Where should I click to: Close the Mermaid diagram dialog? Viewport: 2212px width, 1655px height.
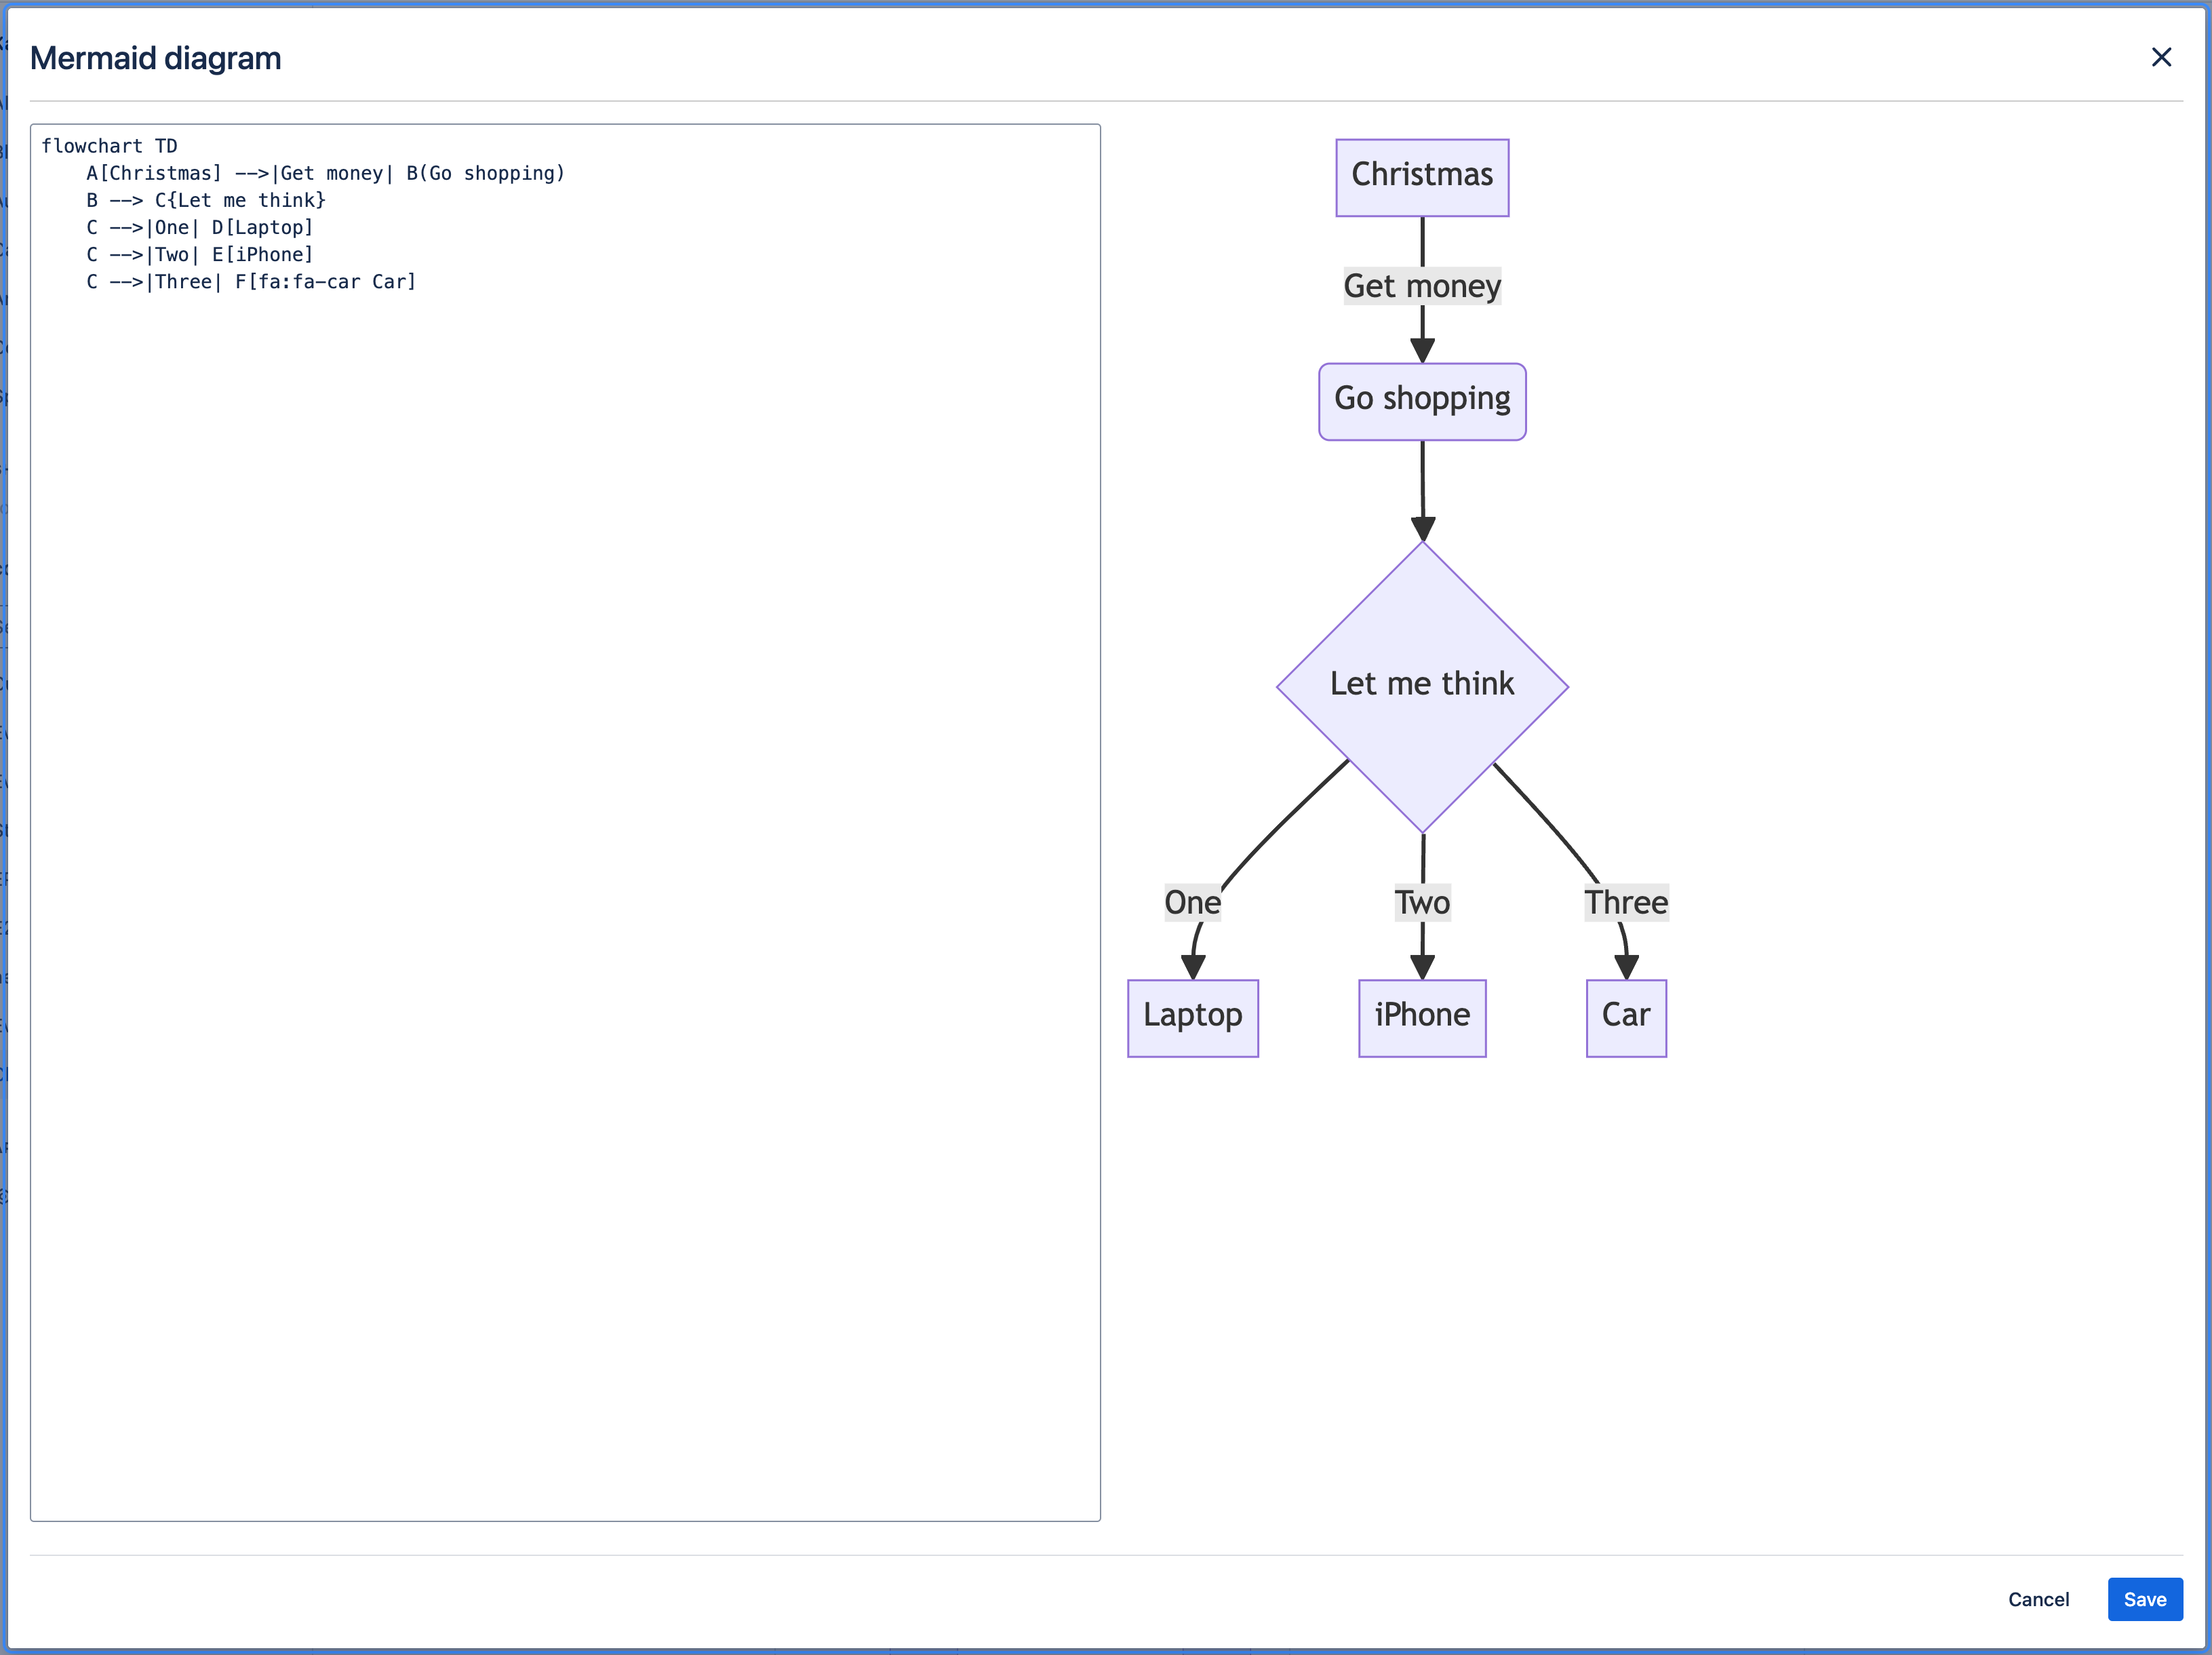2160,57
